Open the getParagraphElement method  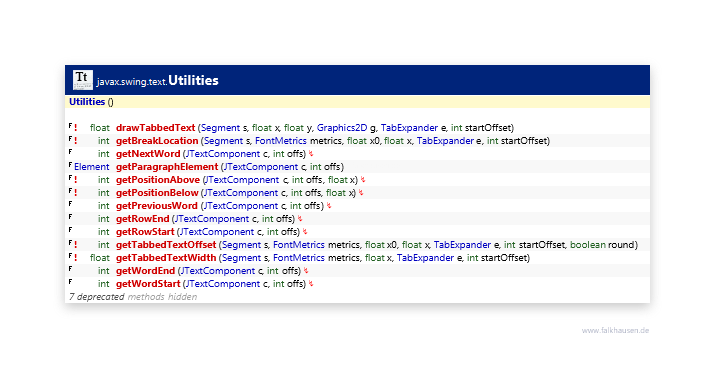[167, 167]
